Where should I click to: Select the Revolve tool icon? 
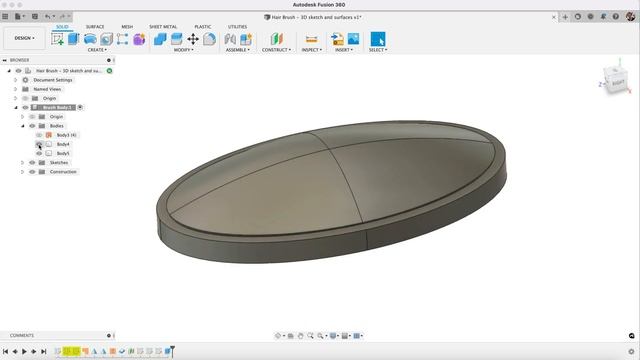pos(90,39)
